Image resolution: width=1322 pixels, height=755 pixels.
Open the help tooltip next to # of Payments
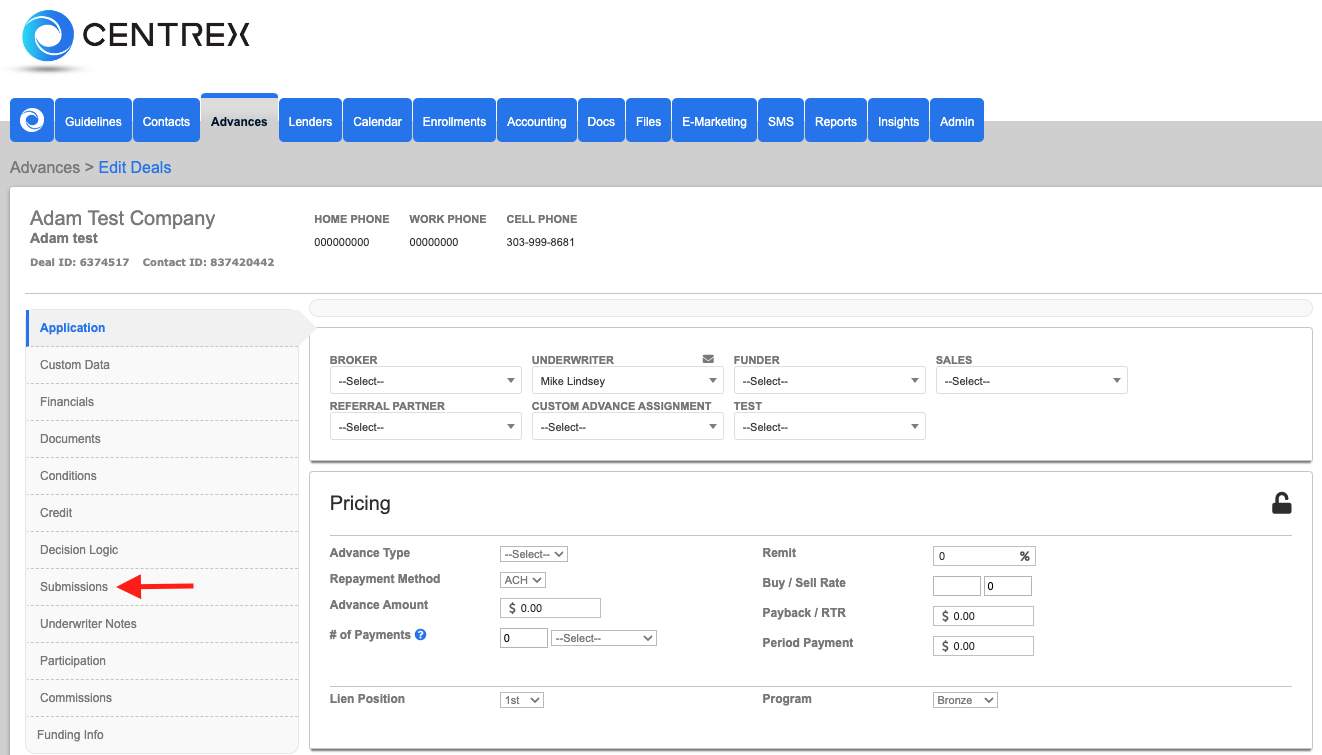(x=419, y=634)
